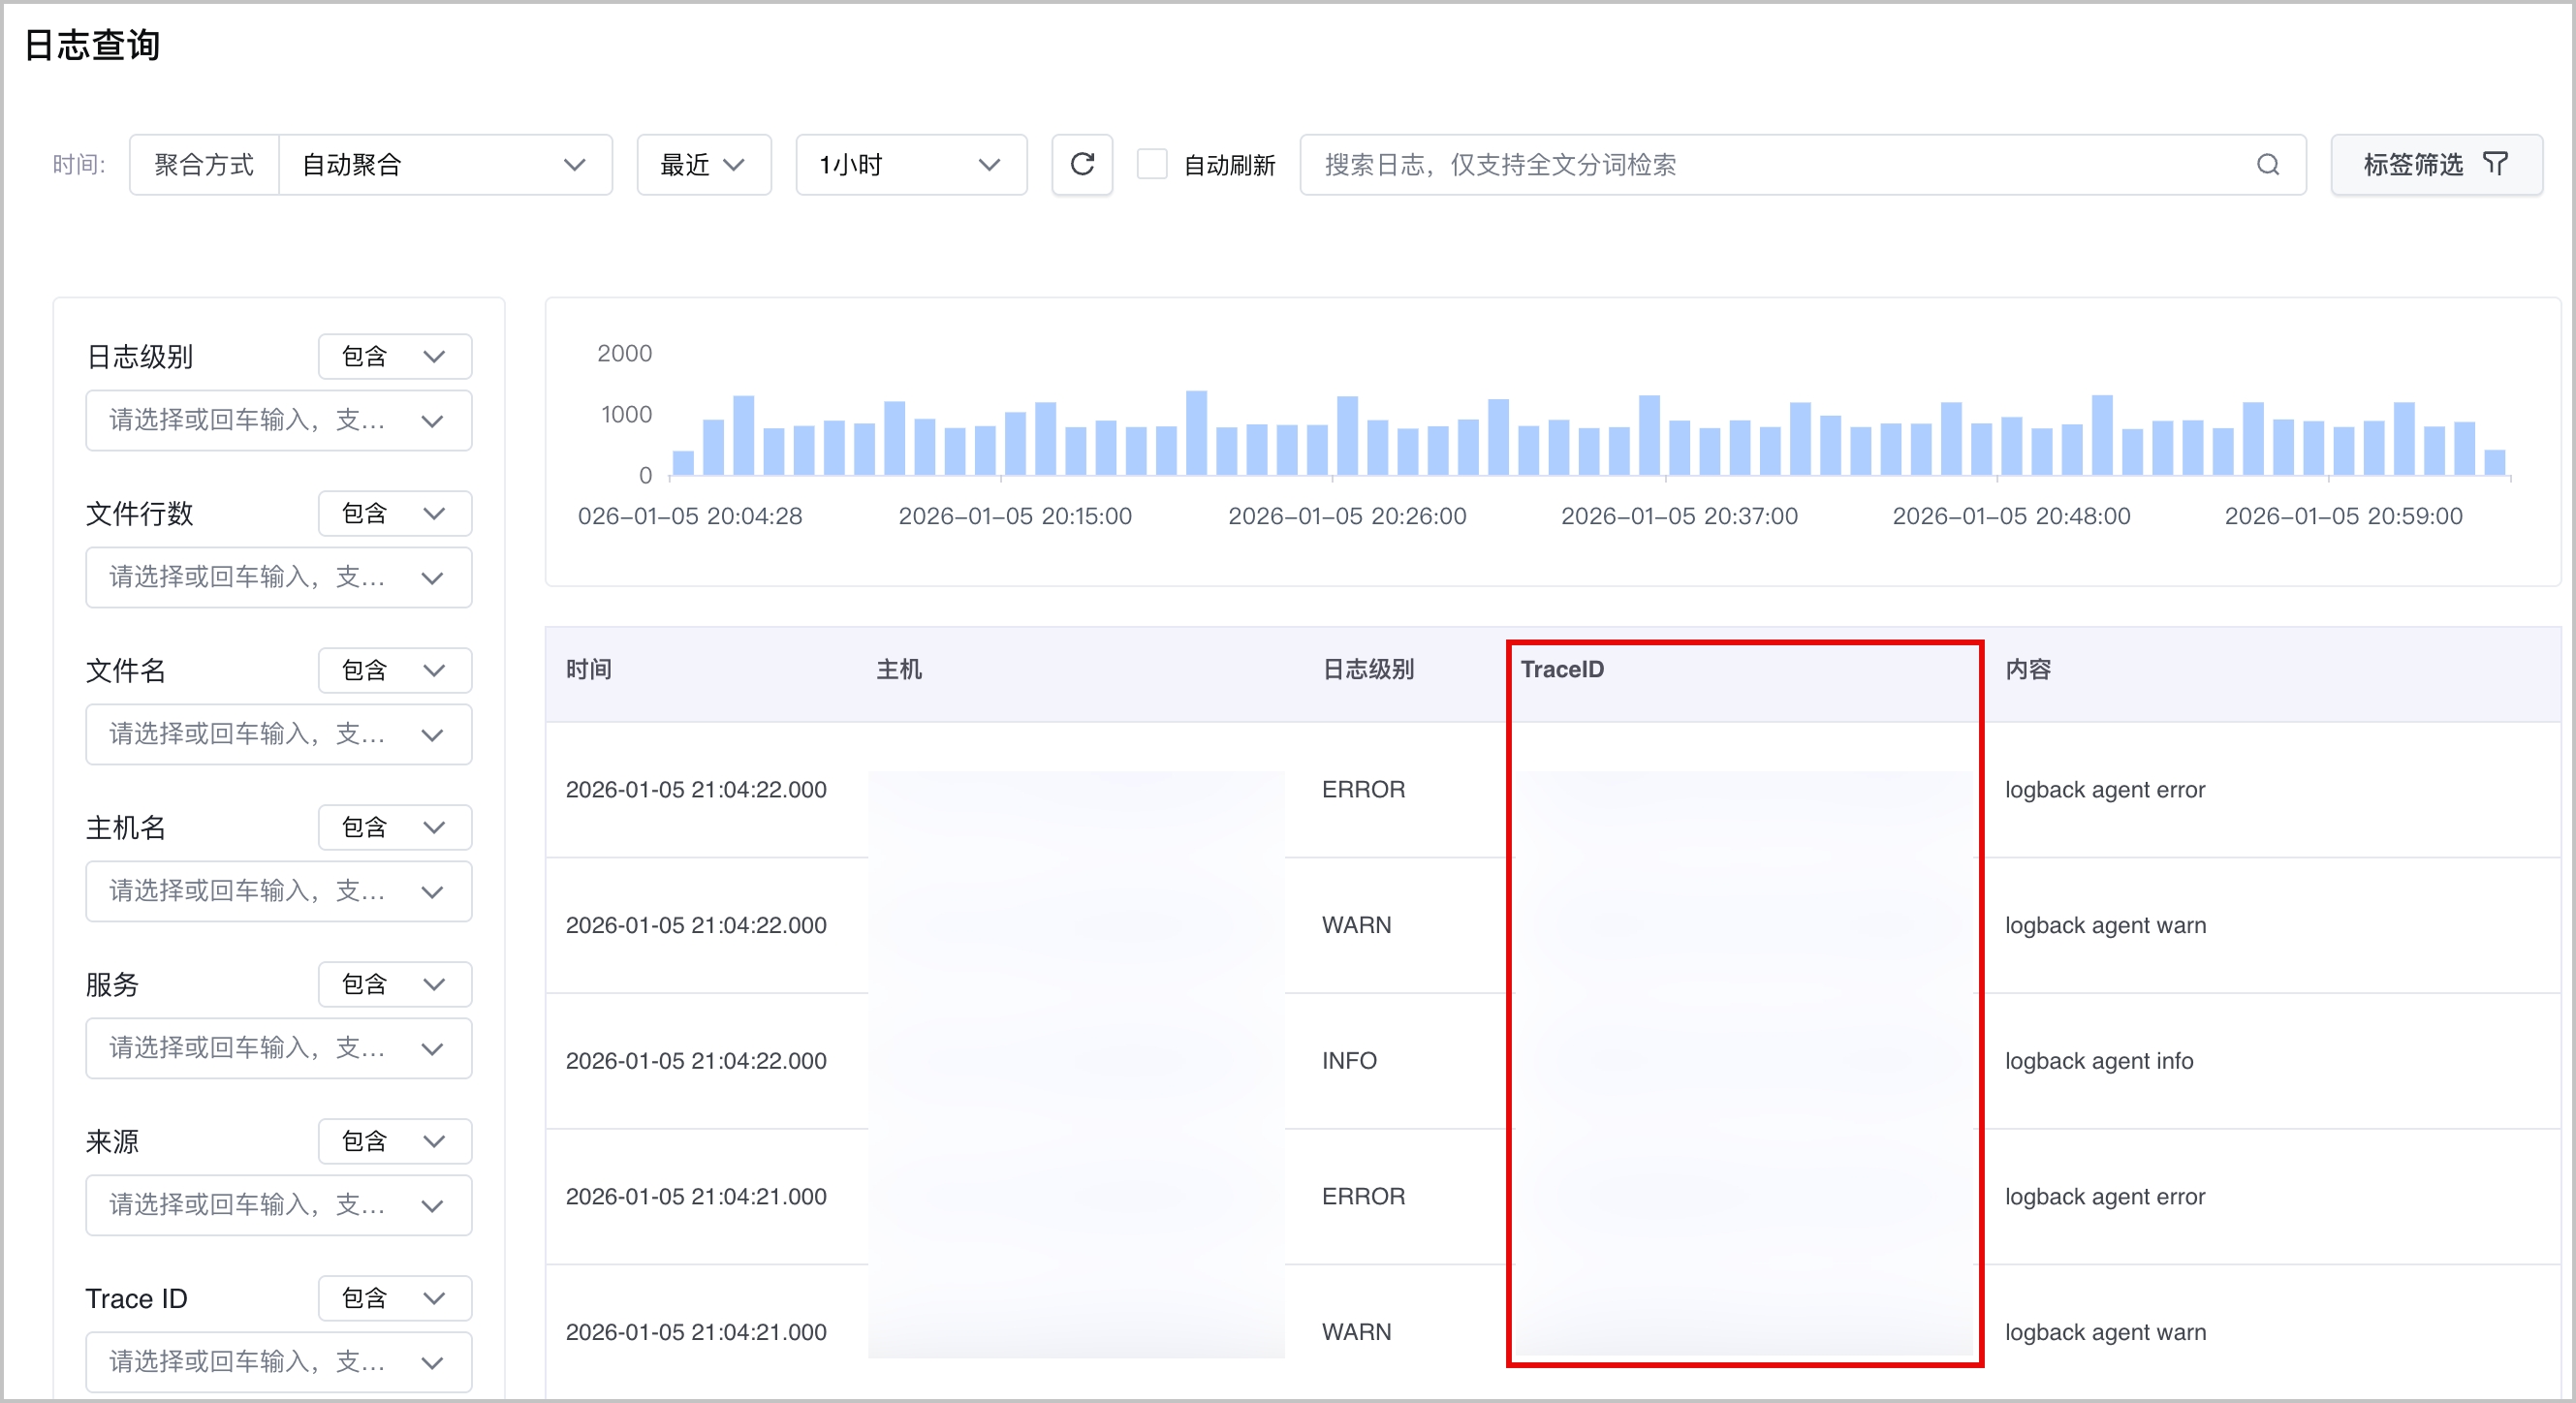Click the funnel icon on 标签筛选

coord(2497,164)
